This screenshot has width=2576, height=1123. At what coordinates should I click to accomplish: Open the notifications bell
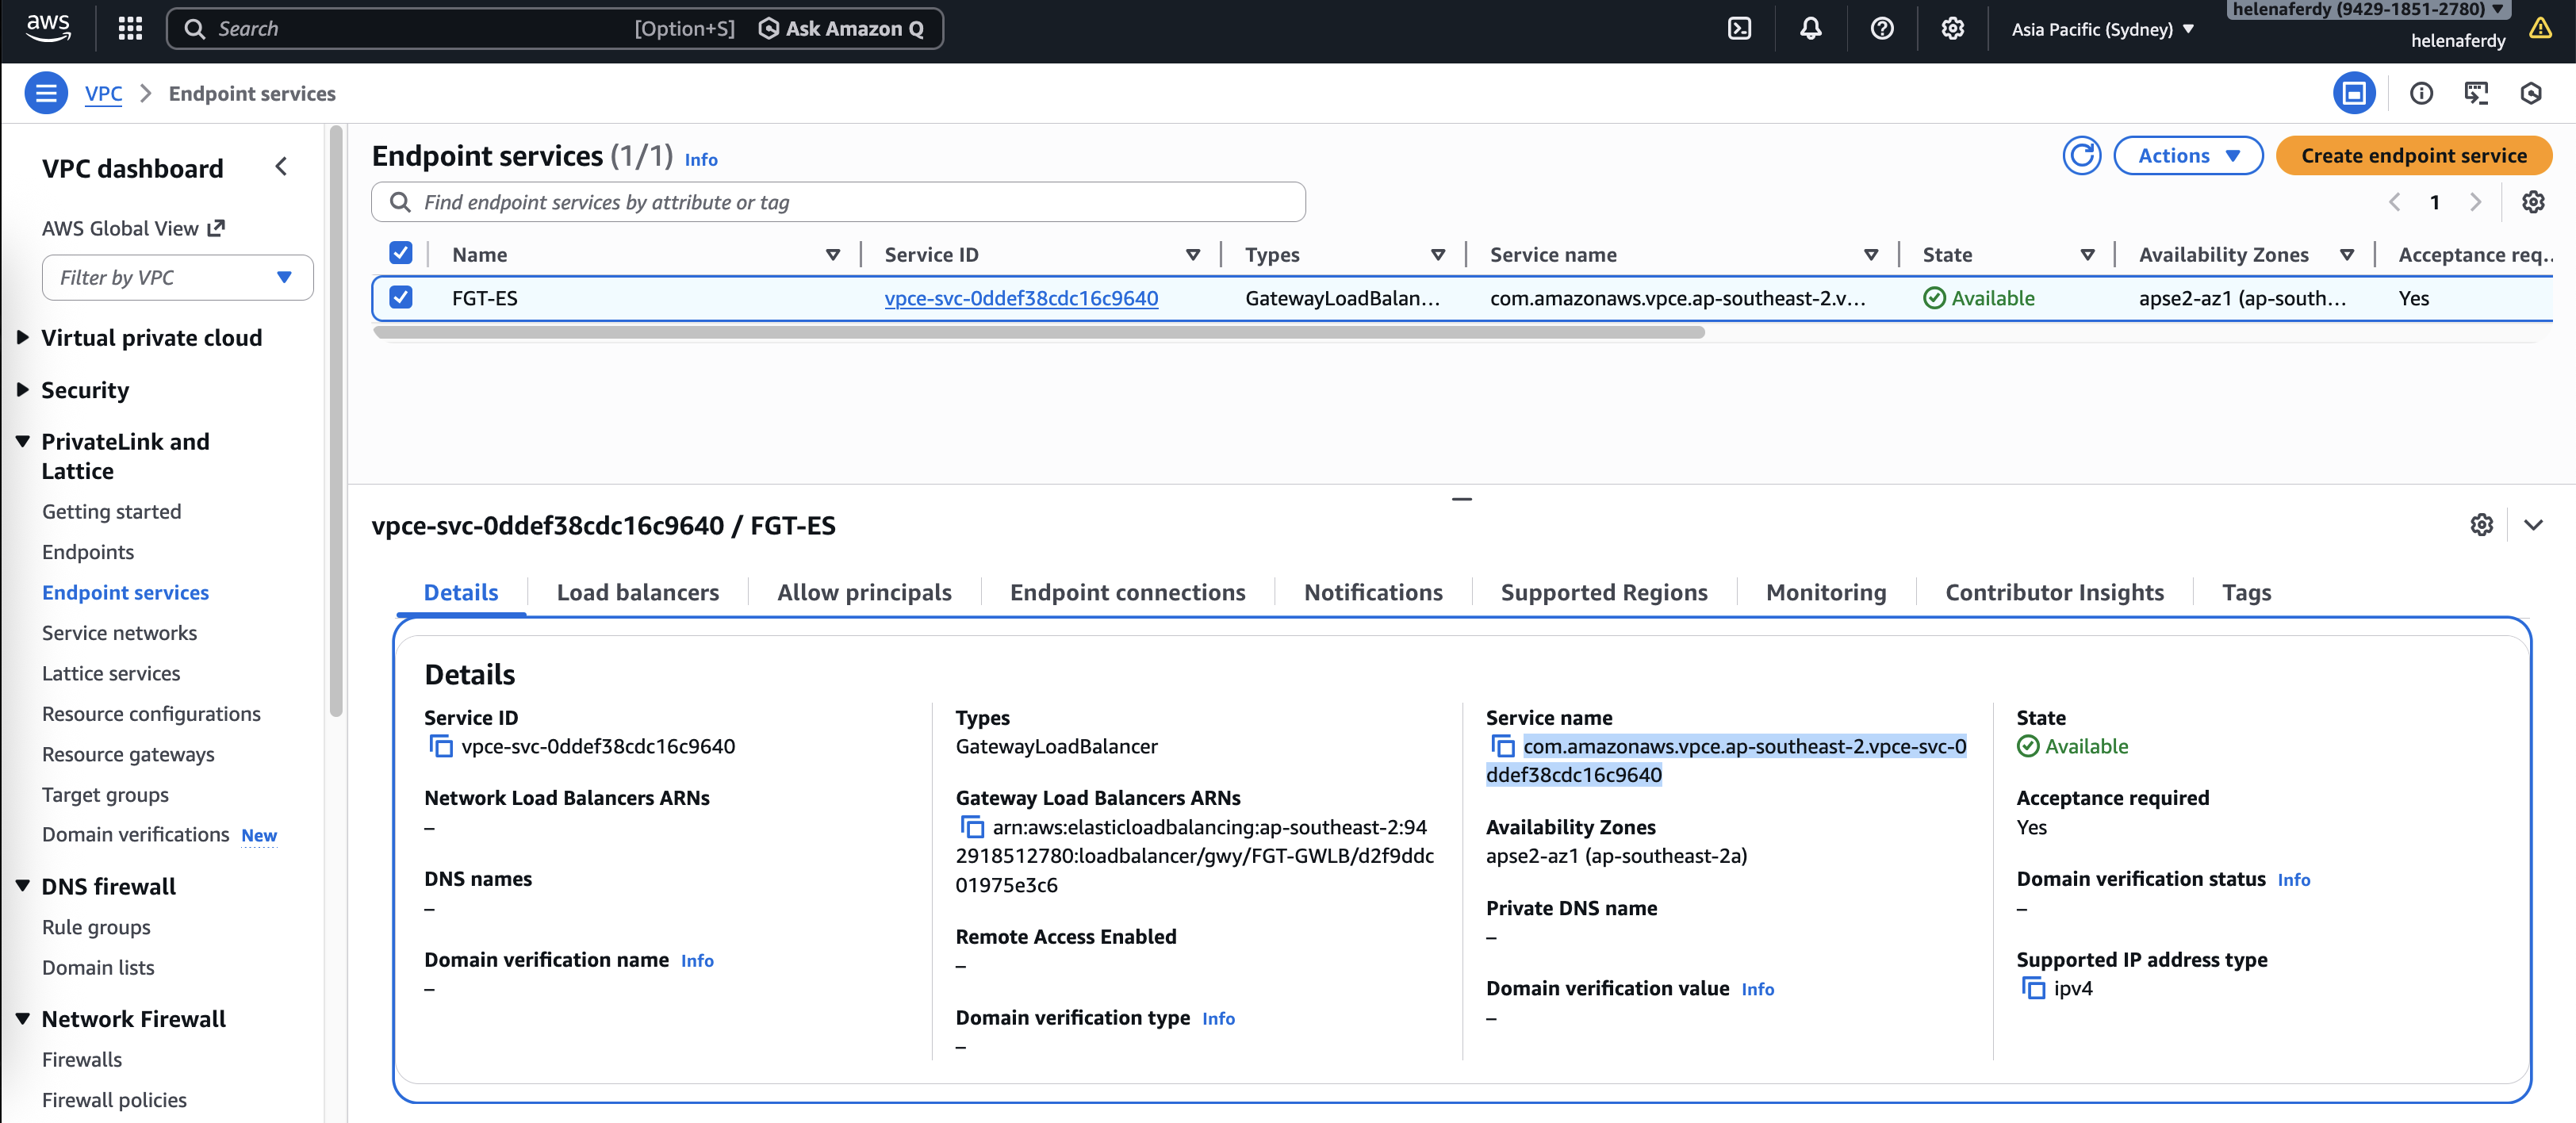point(1810,29)
